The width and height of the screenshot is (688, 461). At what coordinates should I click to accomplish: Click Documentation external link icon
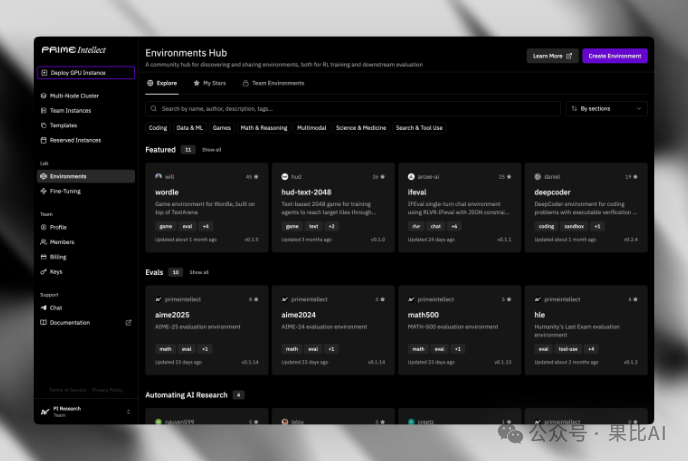tap(129, 323)
